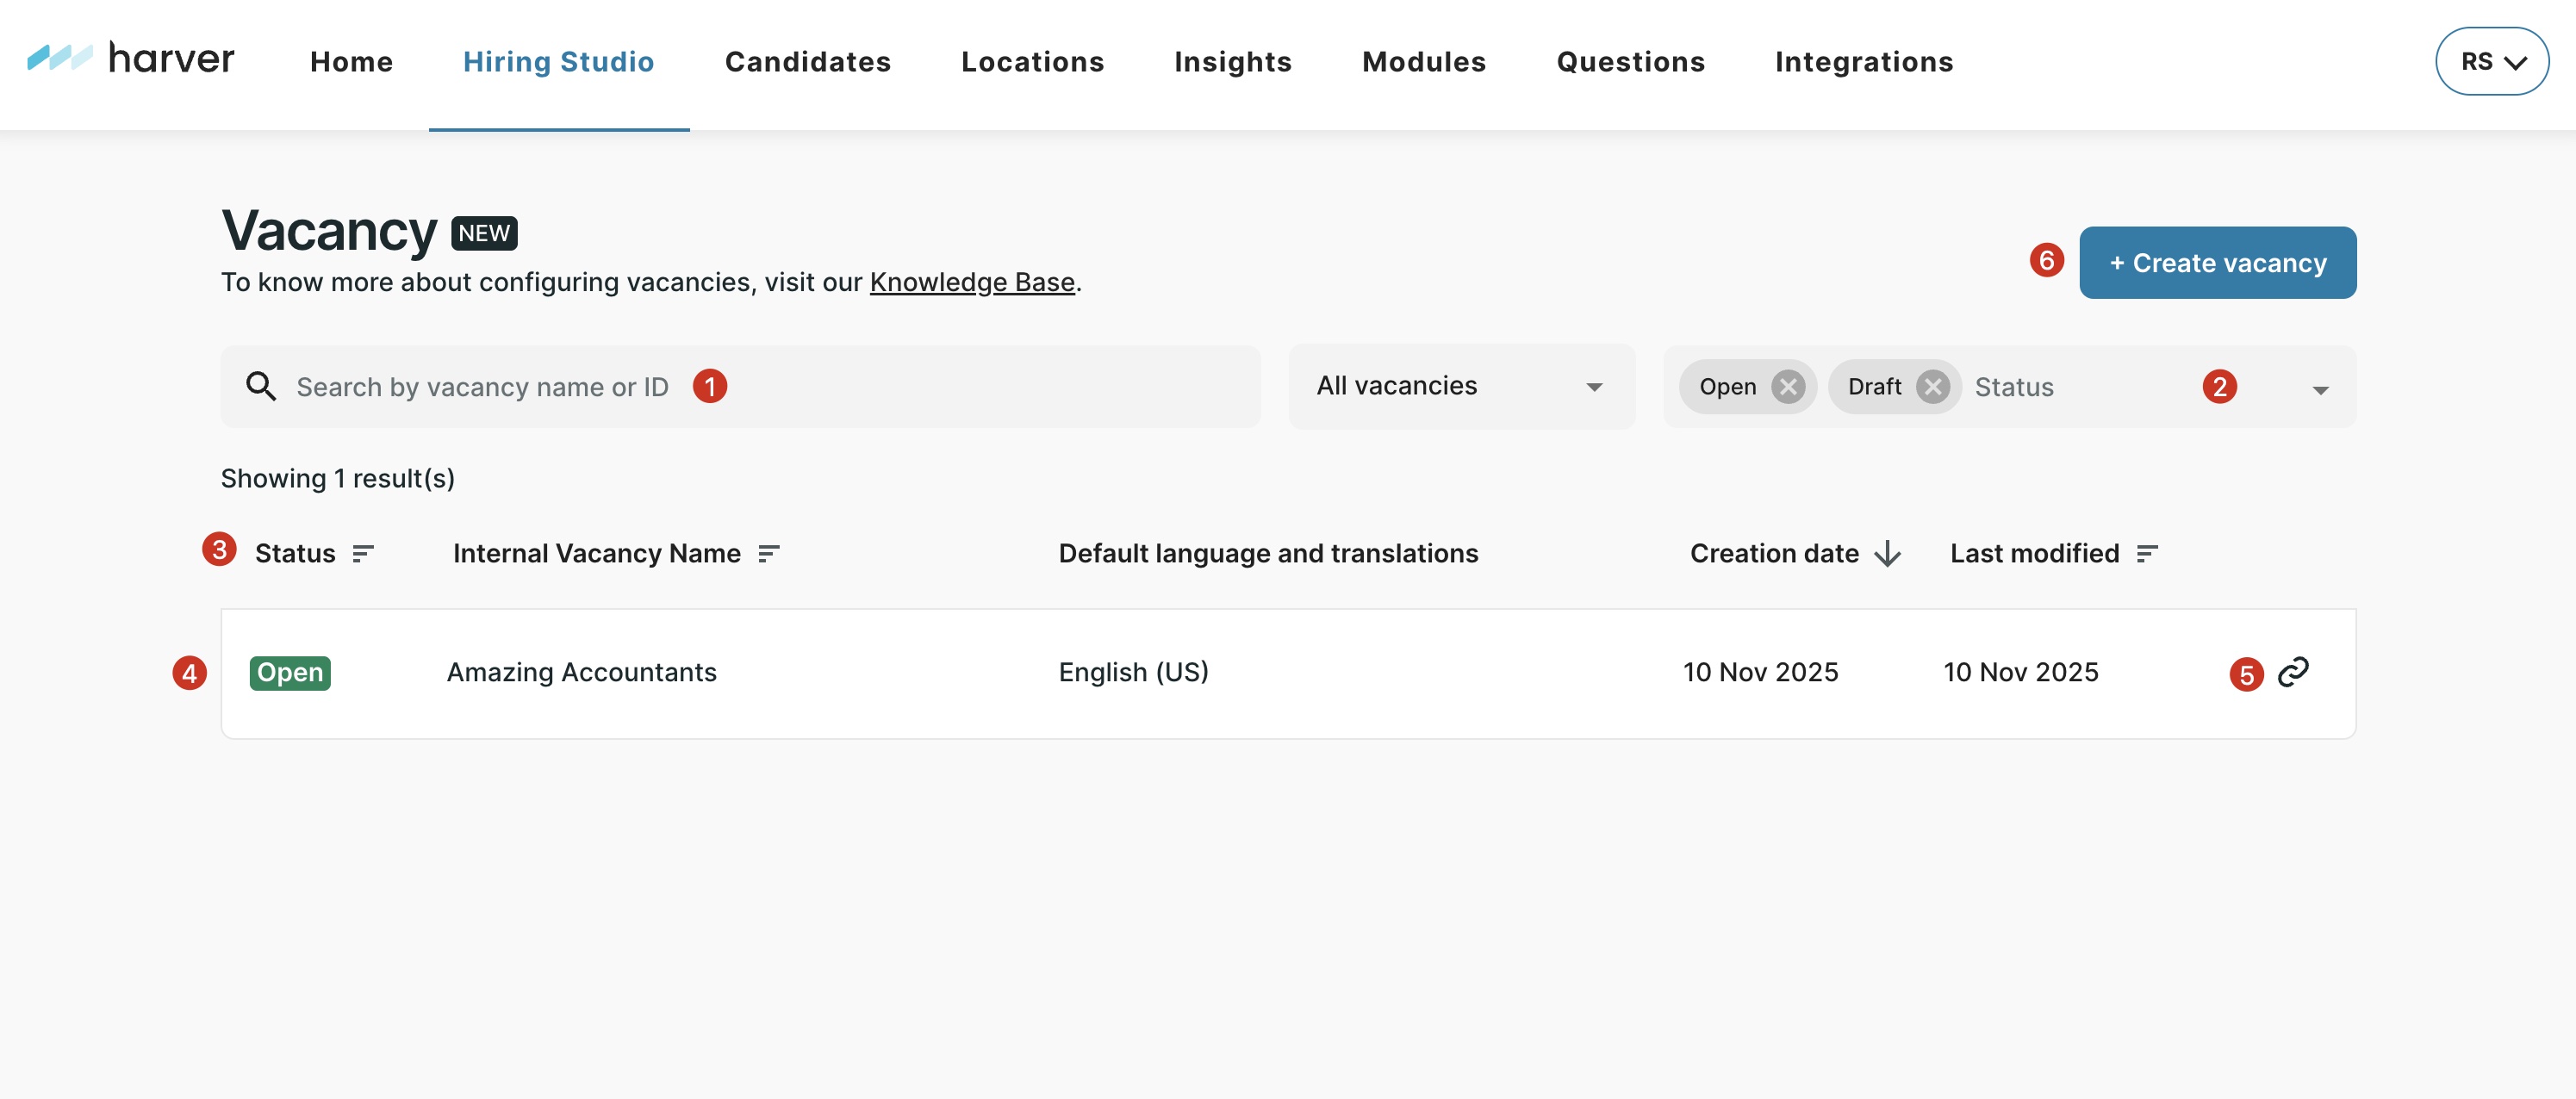Expand the Status filter dropdown arrow
Image resolution: width=2576 pixels, height=1099 pixels.
click(x=2320, y=390)
